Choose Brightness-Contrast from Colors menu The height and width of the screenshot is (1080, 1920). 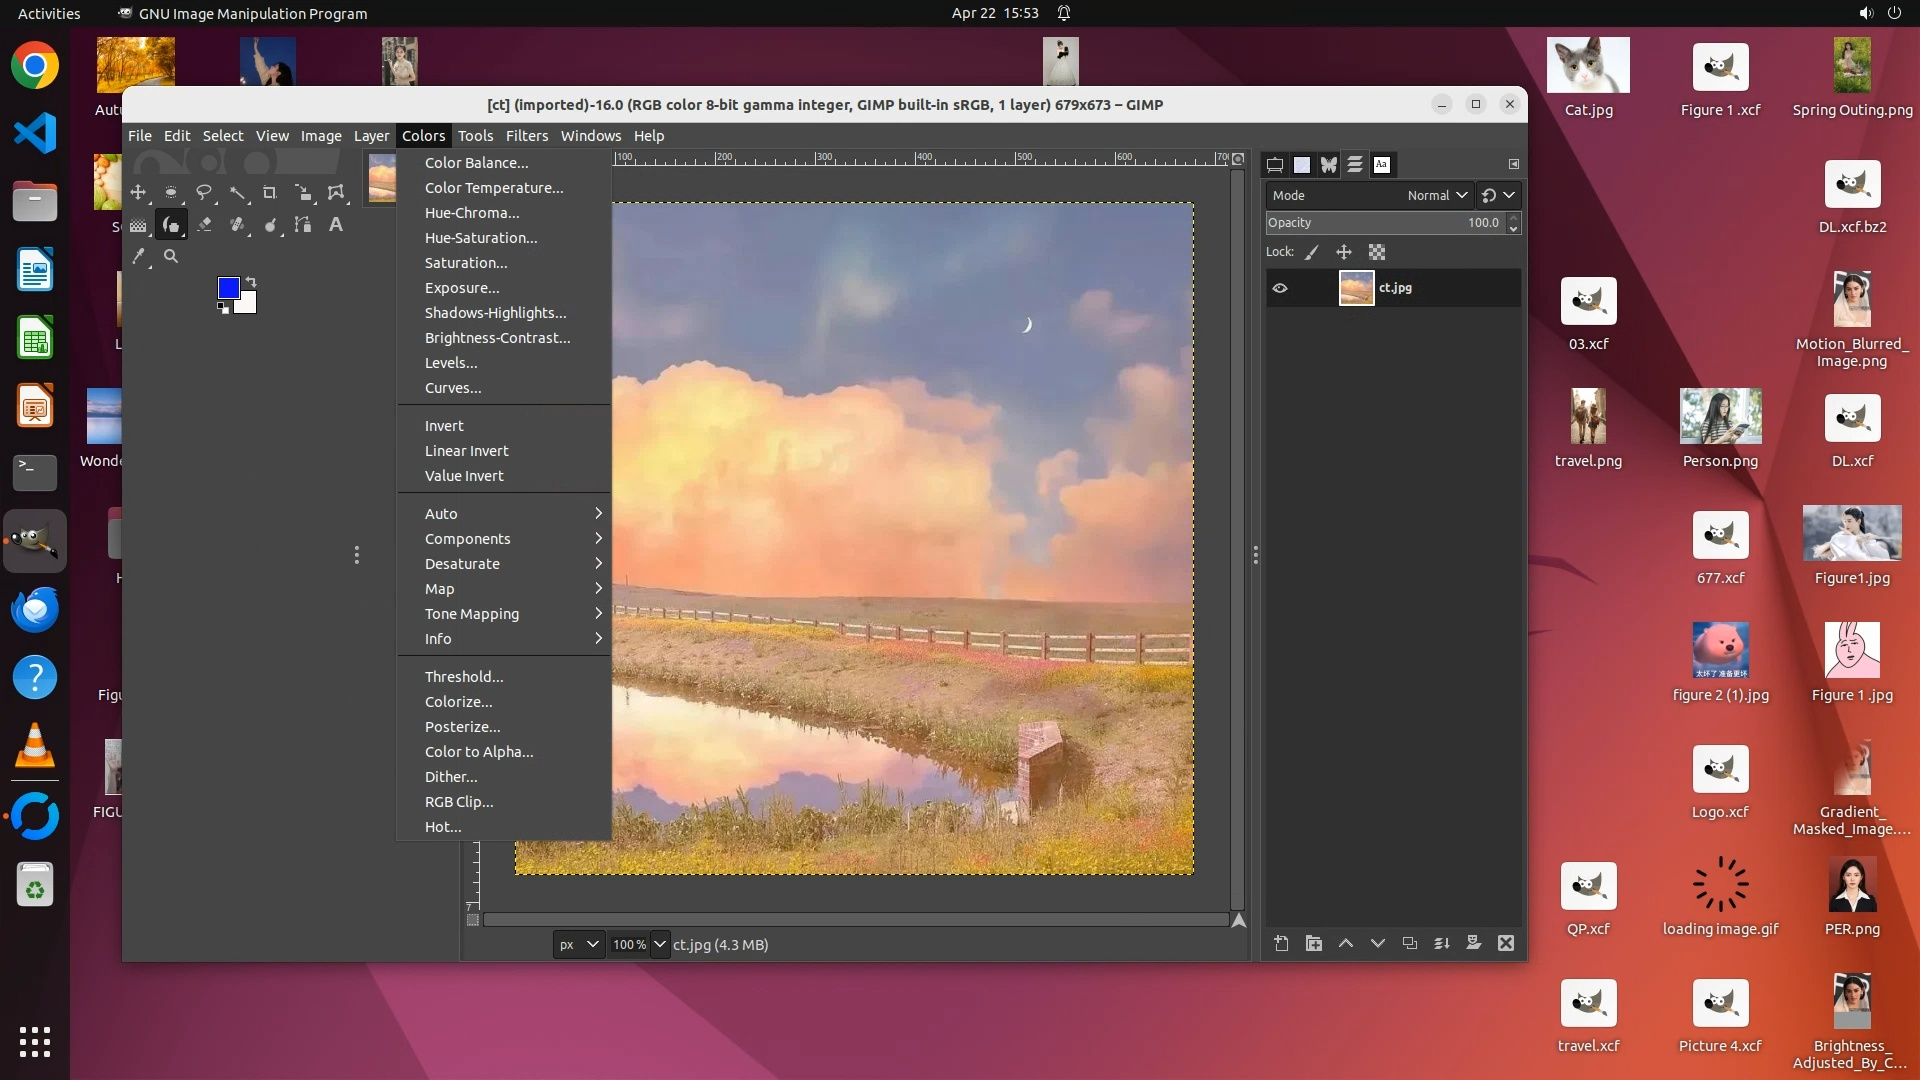(497, 338)
